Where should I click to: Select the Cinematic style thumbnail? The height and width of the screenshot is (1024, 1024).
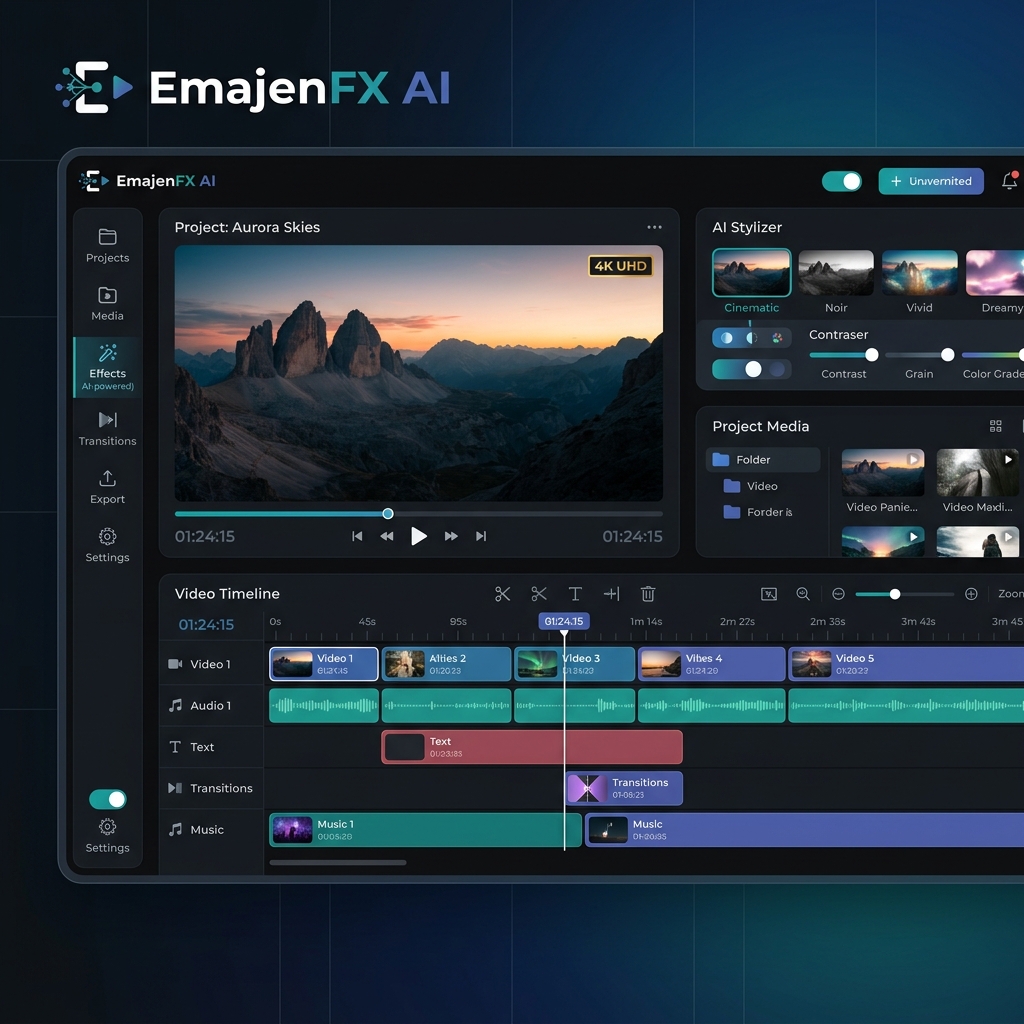pos(752,273)
